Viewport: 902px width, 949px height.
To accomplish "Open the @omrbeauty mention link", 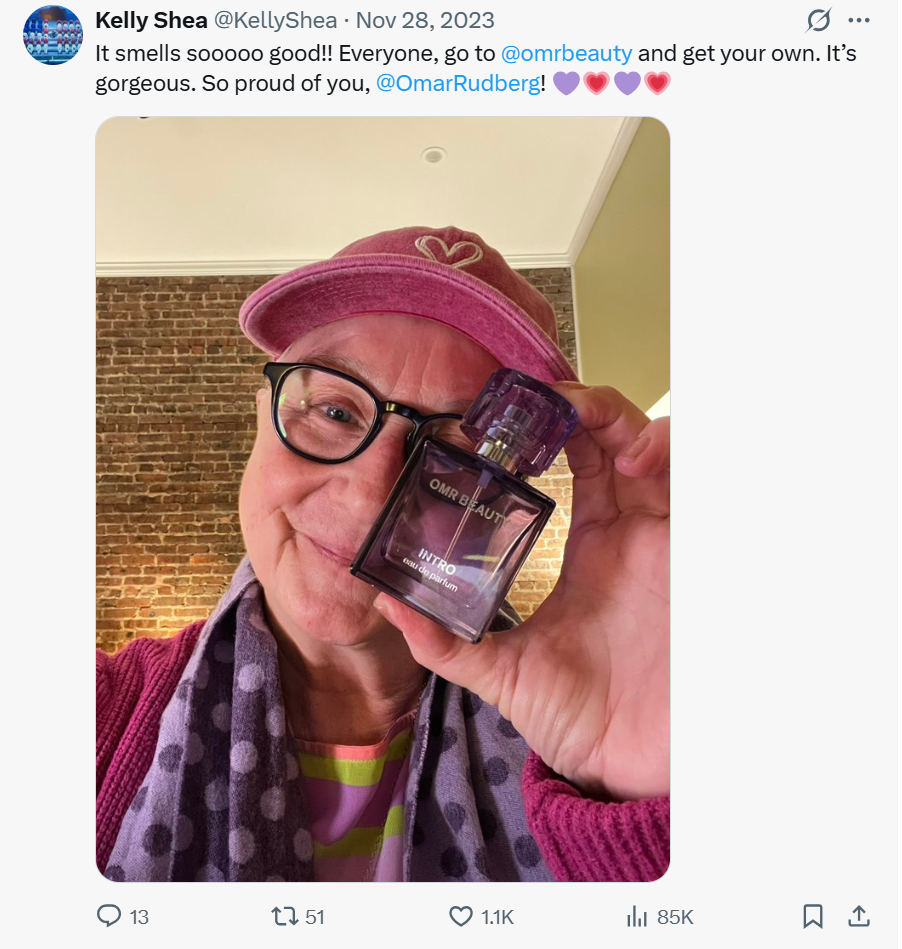I will [x=567, y=53].
